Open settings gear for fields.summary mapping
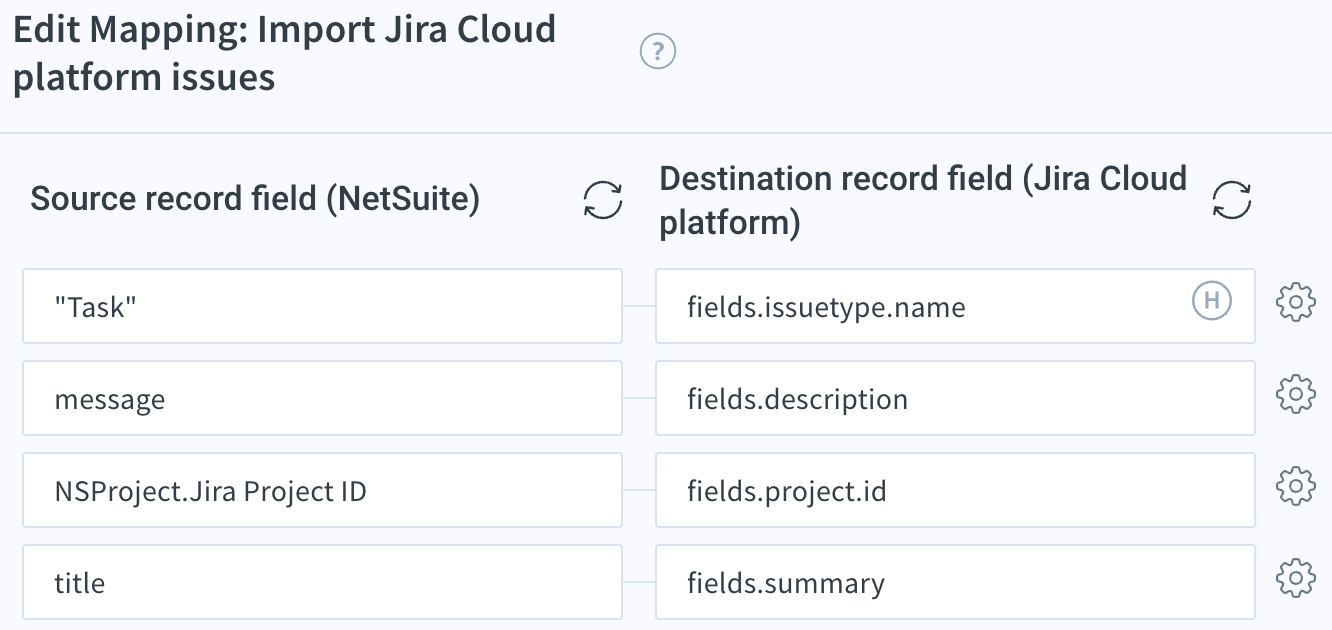Screen dimensions: 1332x630 coord(1296,577)
